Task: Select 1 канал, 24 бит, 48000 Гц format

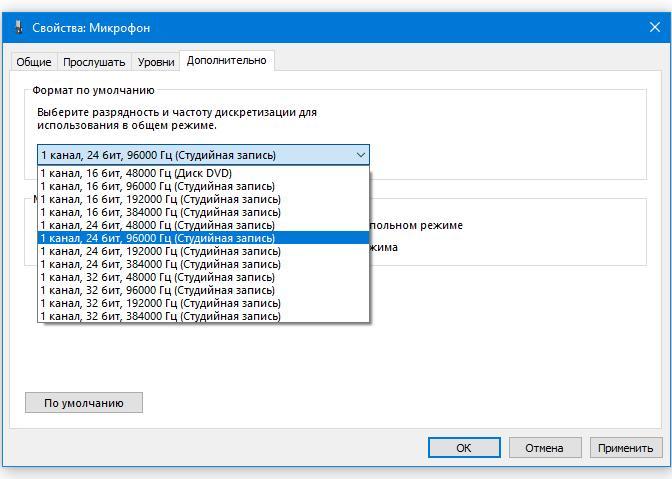Action: point(157,225)
